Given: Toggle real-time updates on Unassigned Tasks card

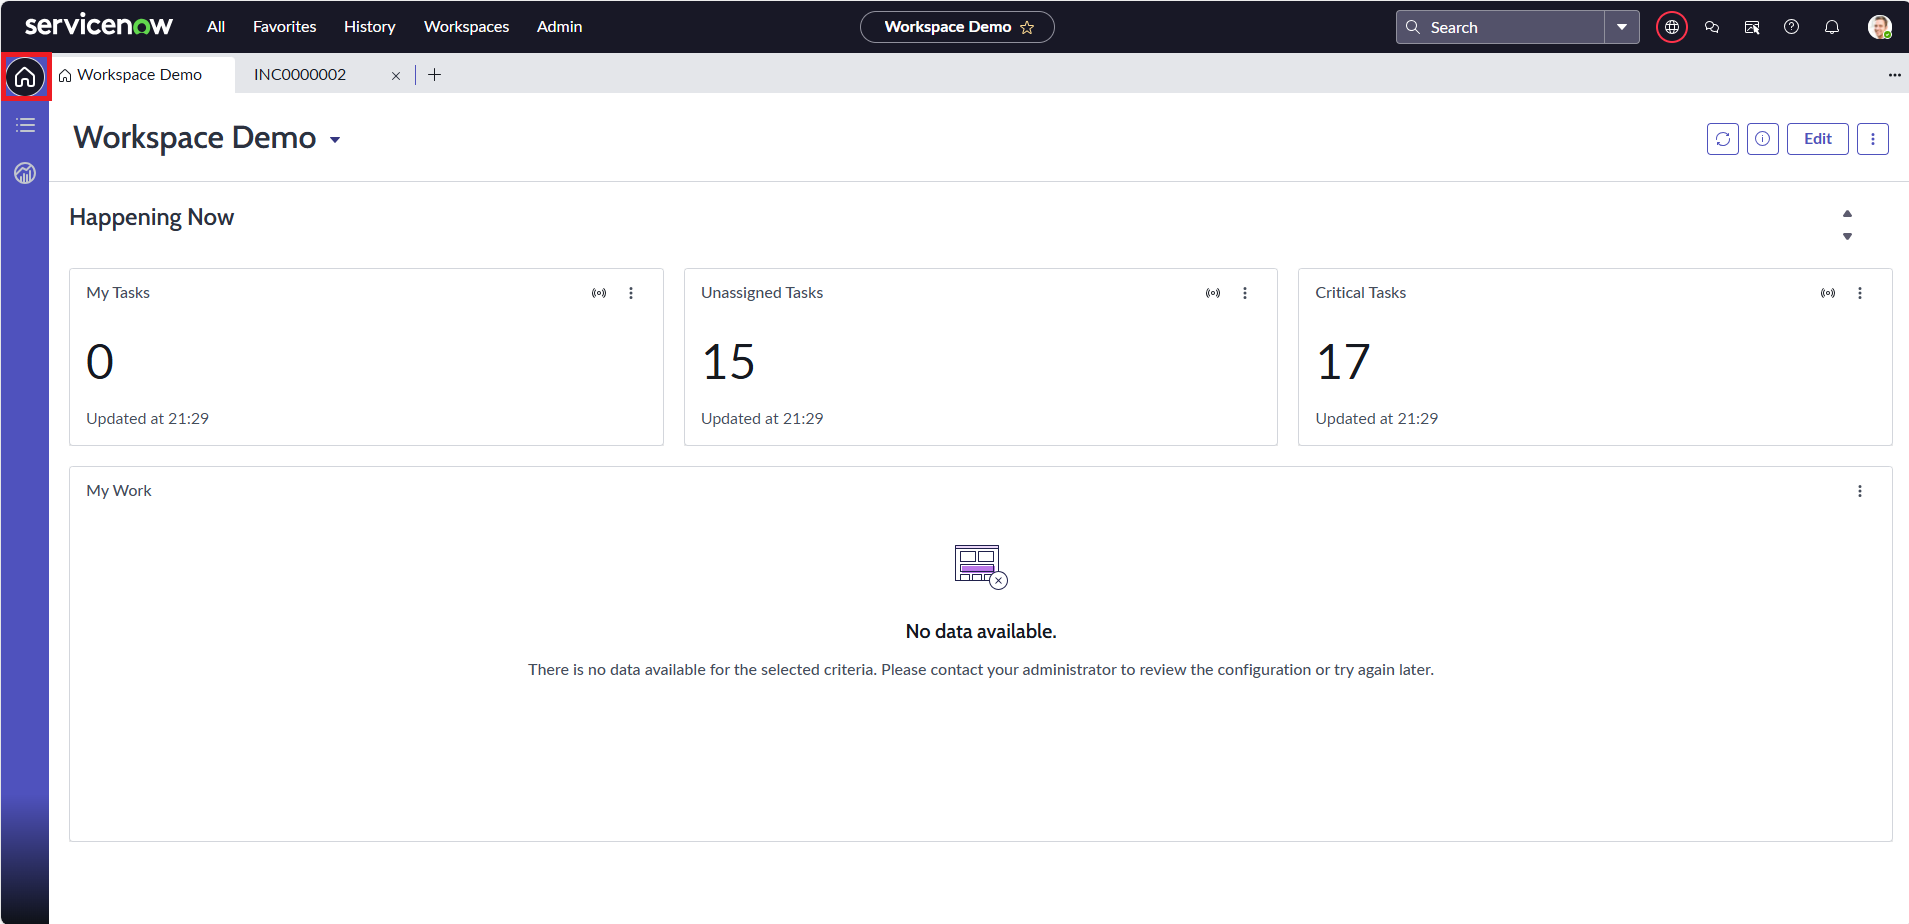Looking at the screenshot, I should point(1213,293).
